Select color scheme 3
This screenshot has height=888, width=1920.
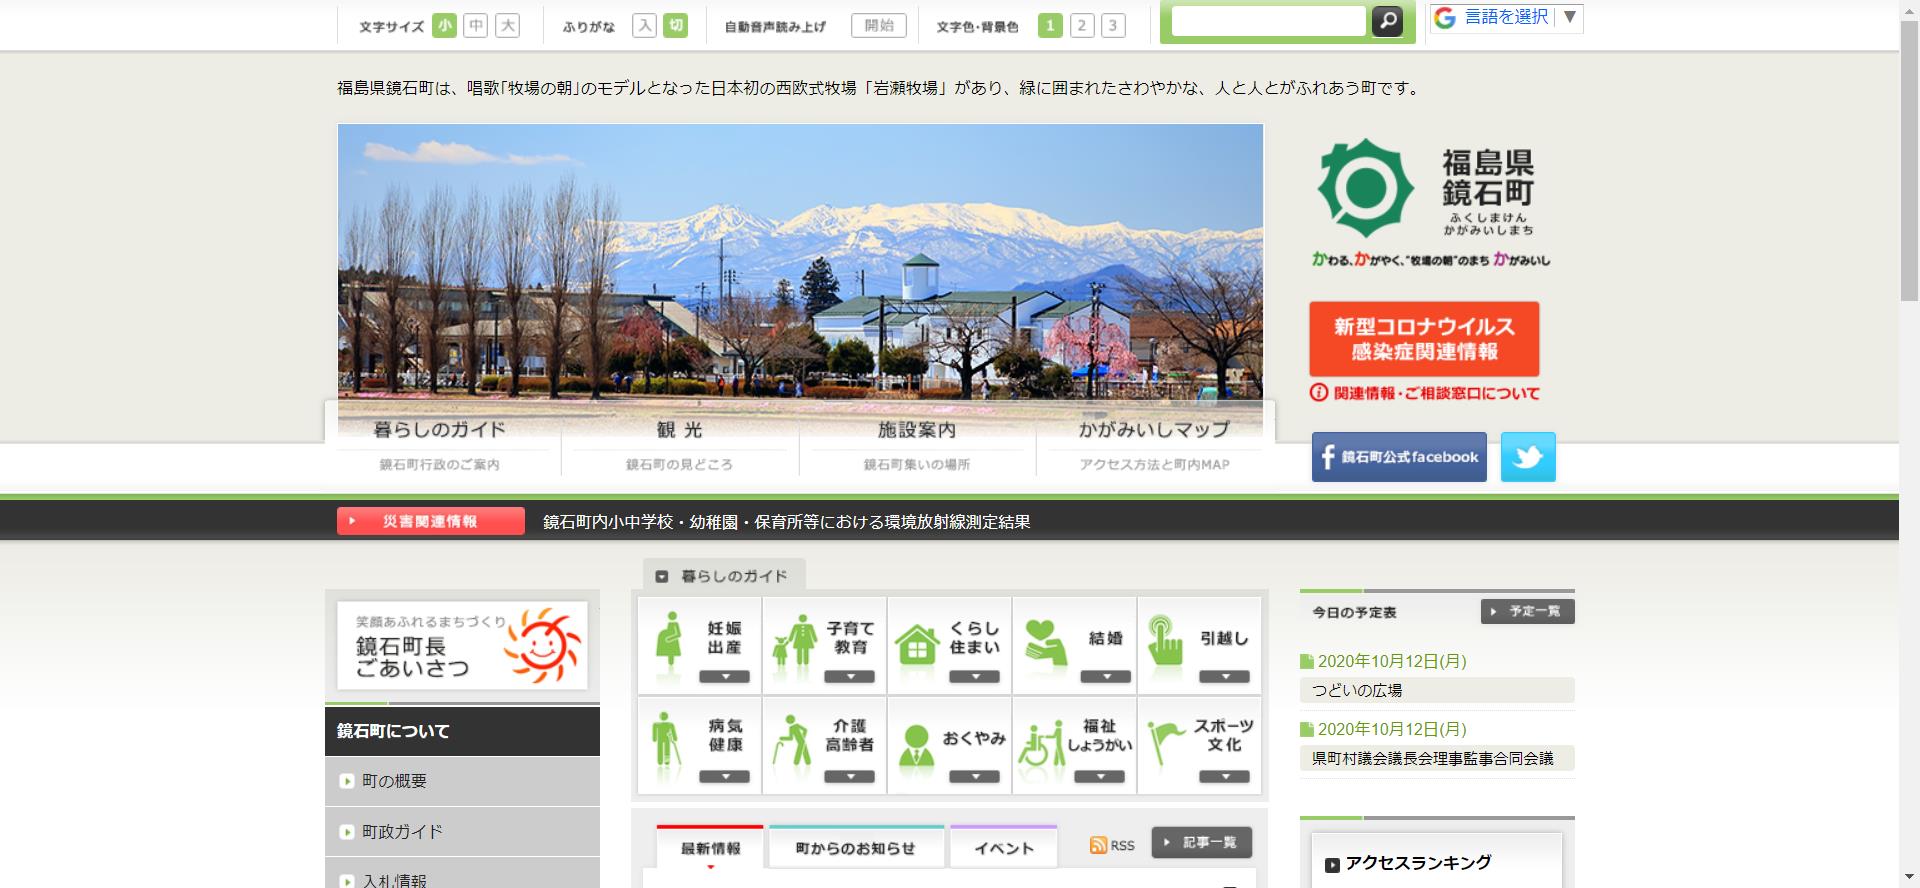click(x=1113, y=26)
